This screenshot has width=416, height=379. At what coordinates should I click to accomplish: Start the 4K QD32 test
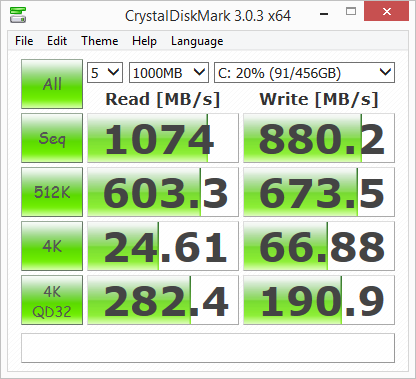(x=52, y=300)
